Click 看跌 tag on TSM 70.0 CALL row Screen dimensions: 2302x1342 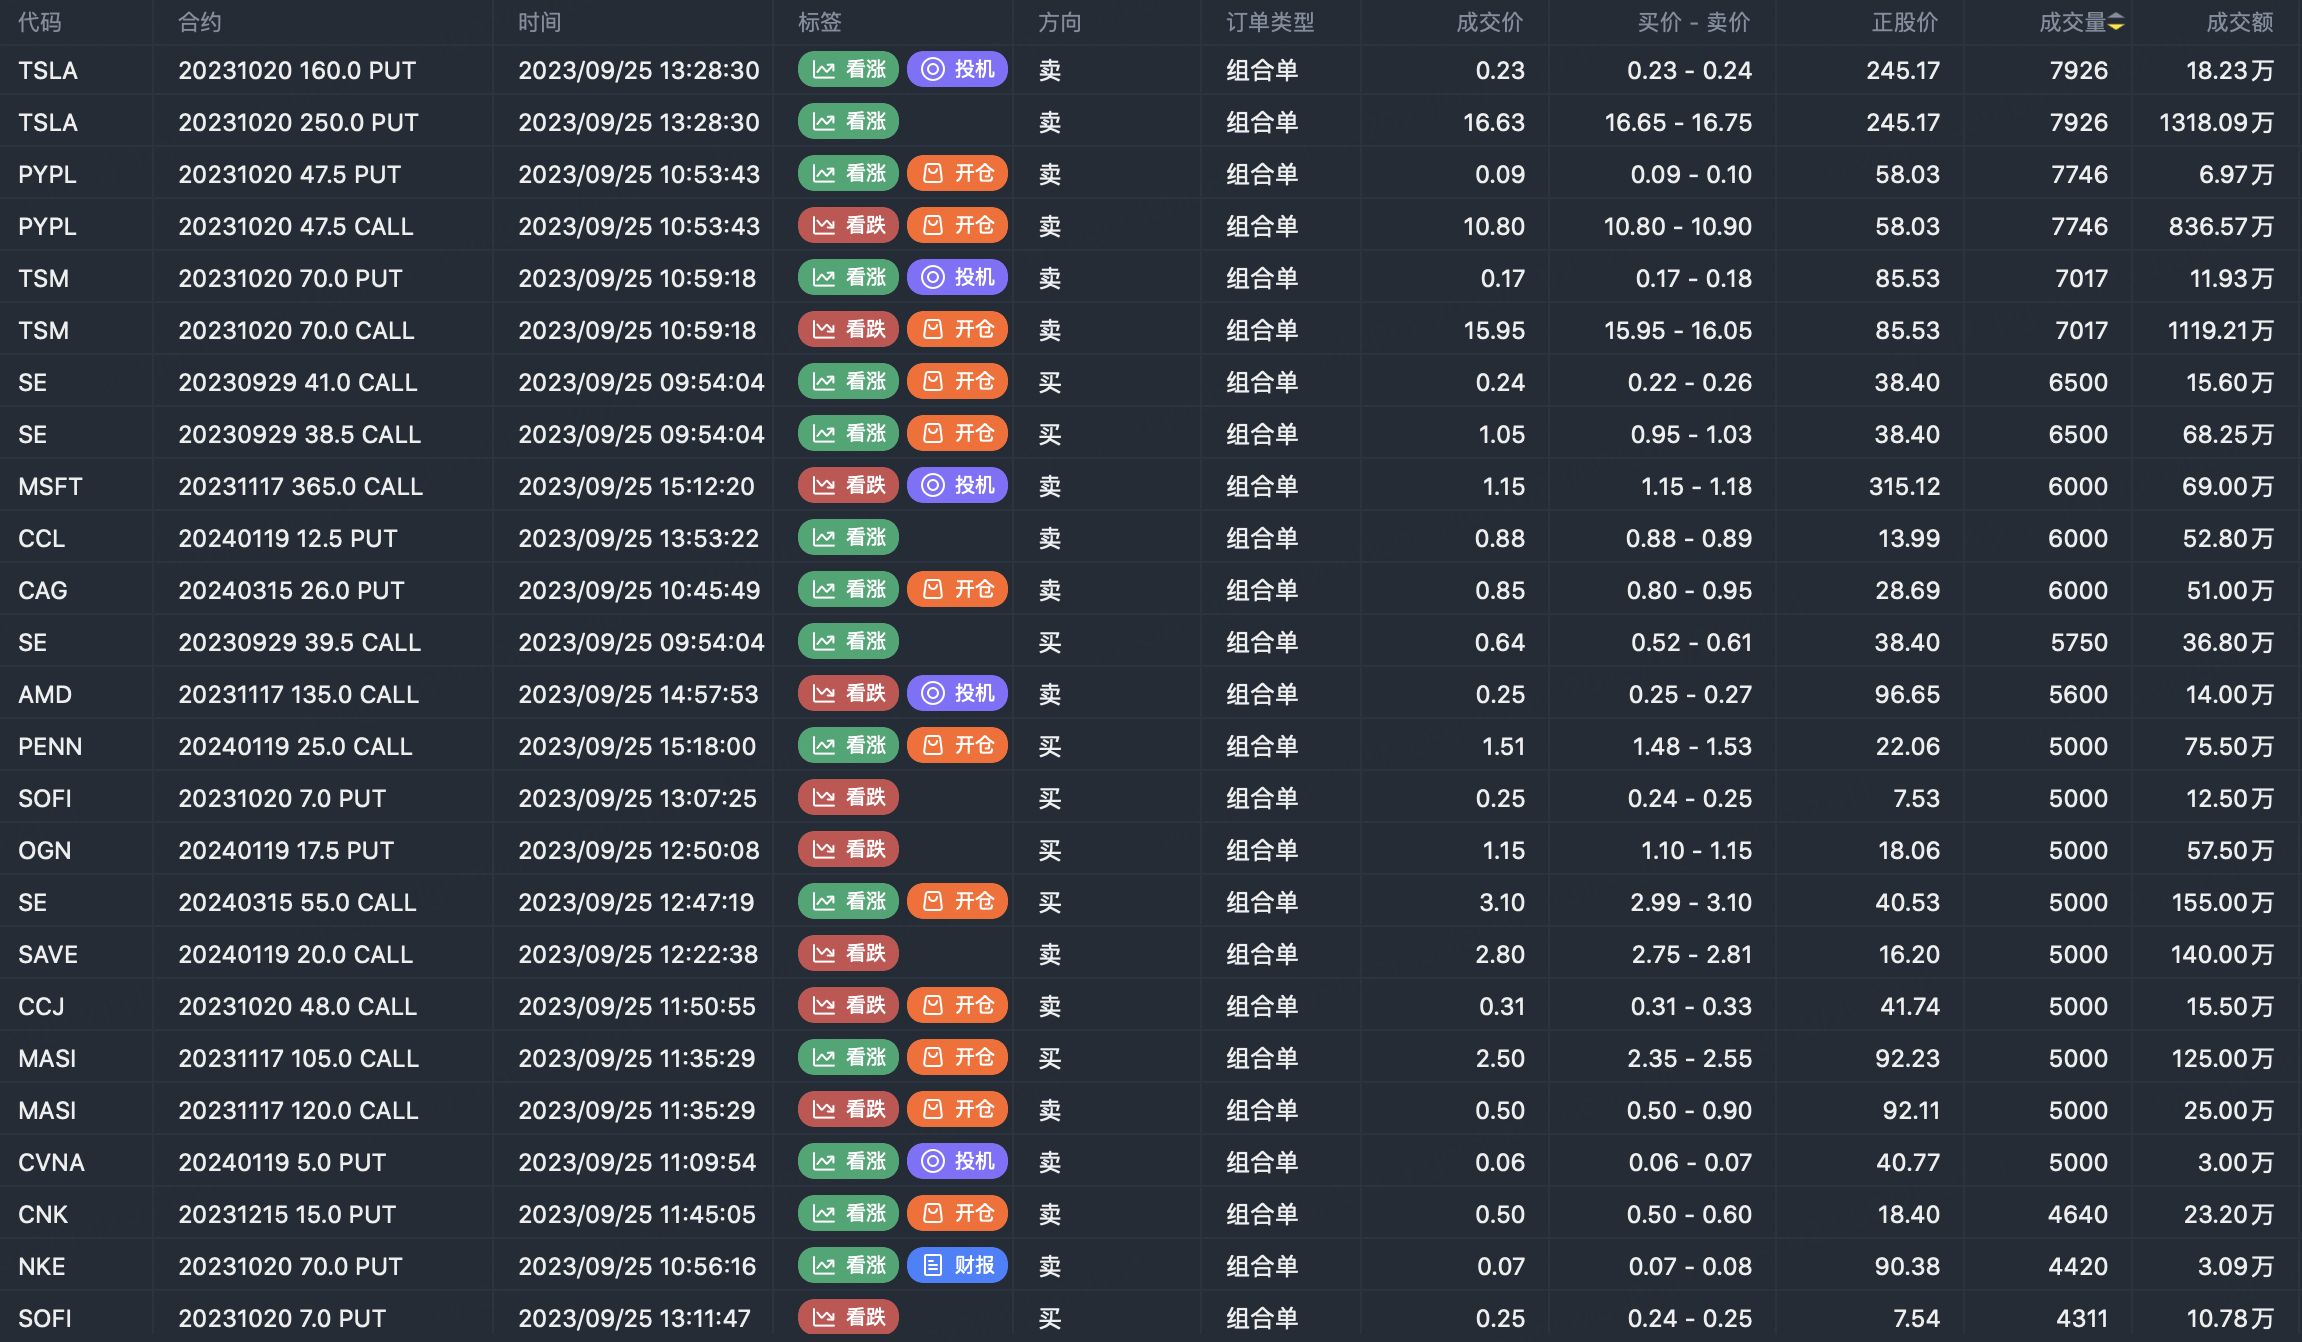click(x=849, y=329)
